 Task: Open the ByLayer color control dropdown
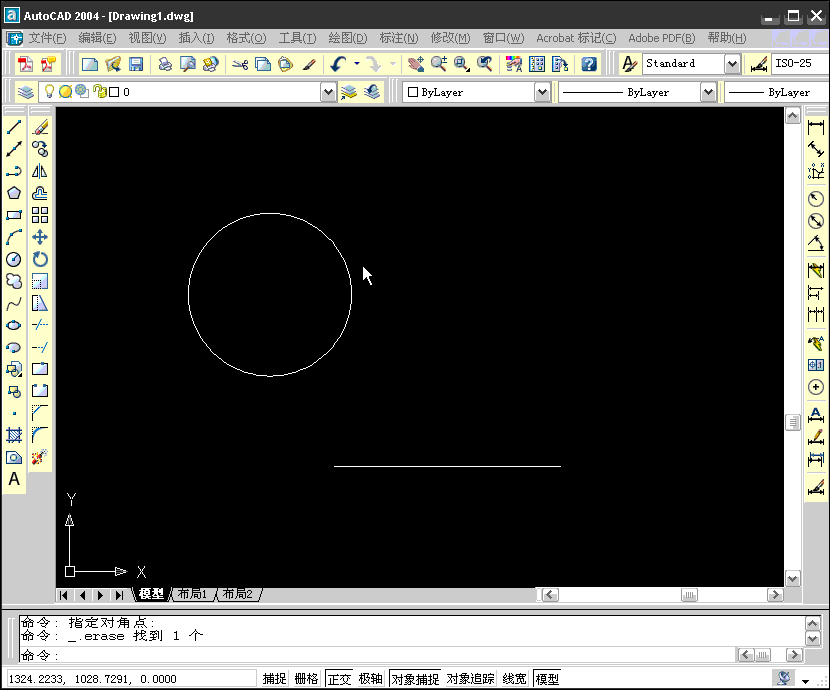542,92
